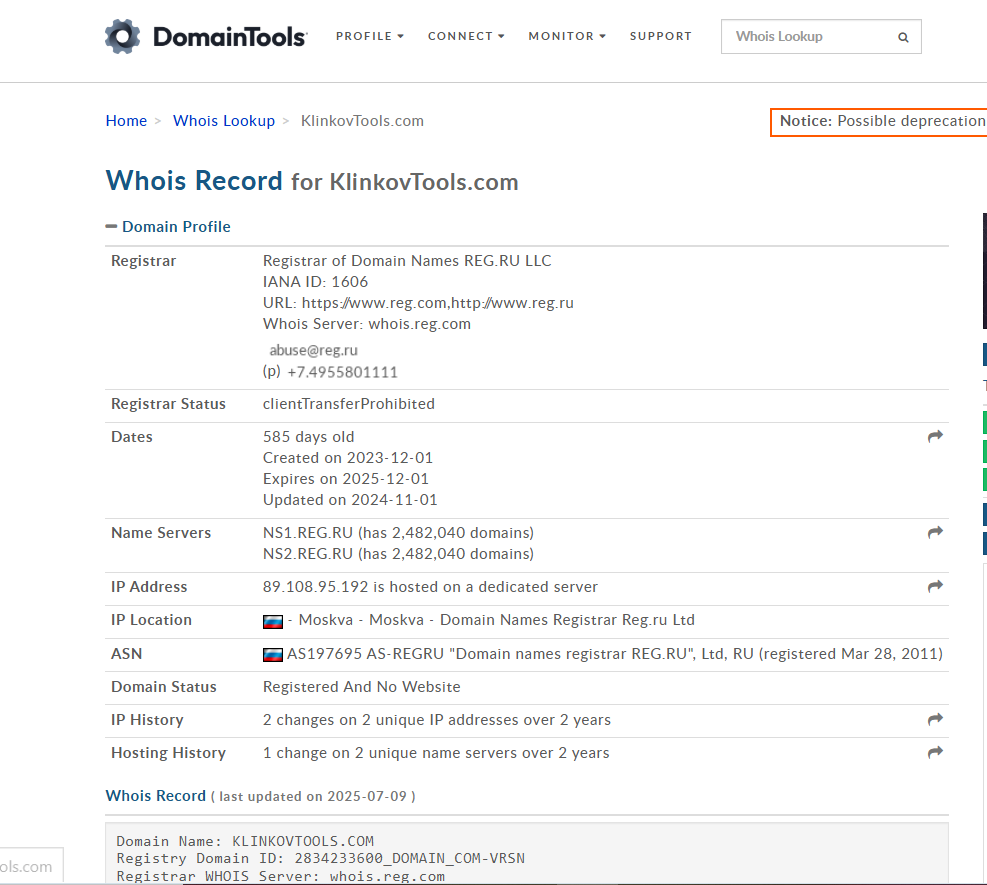Click the share arrow in Hosting History row

coord(935,752)
